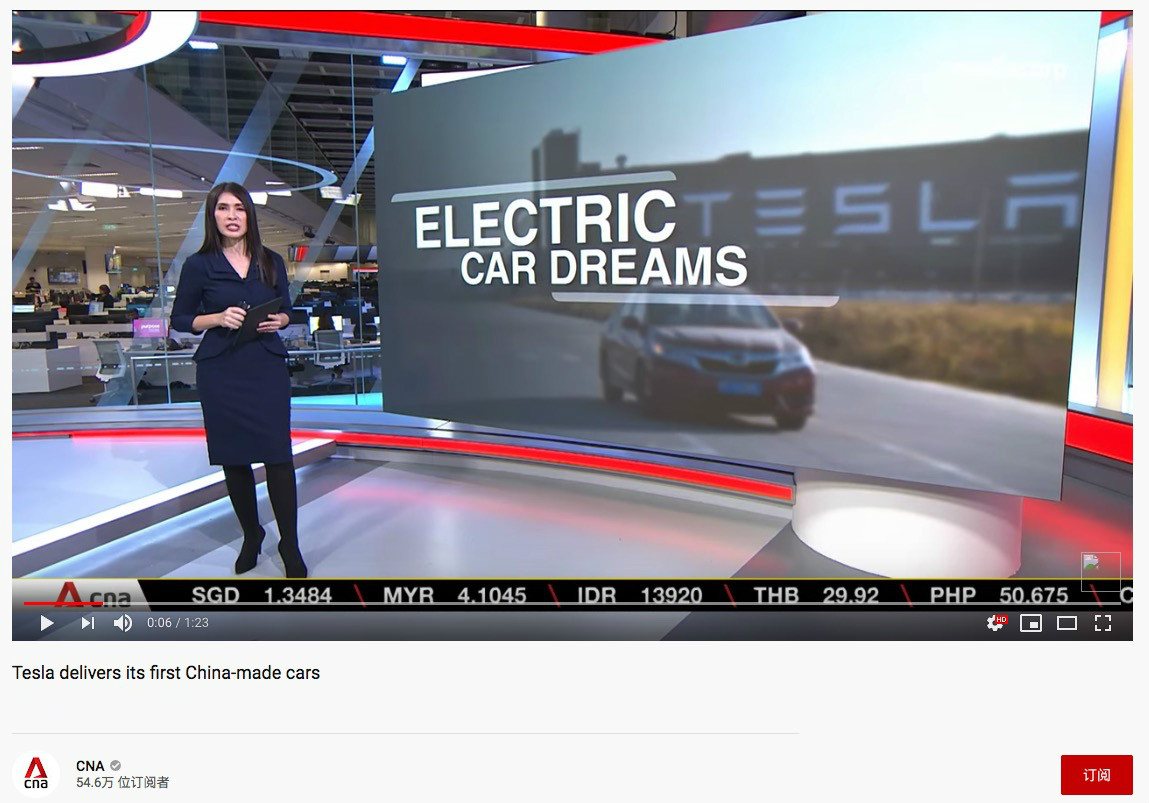Enable miniplayer mode
The height and width of the screenshot is (803, 1149).
1031,623
